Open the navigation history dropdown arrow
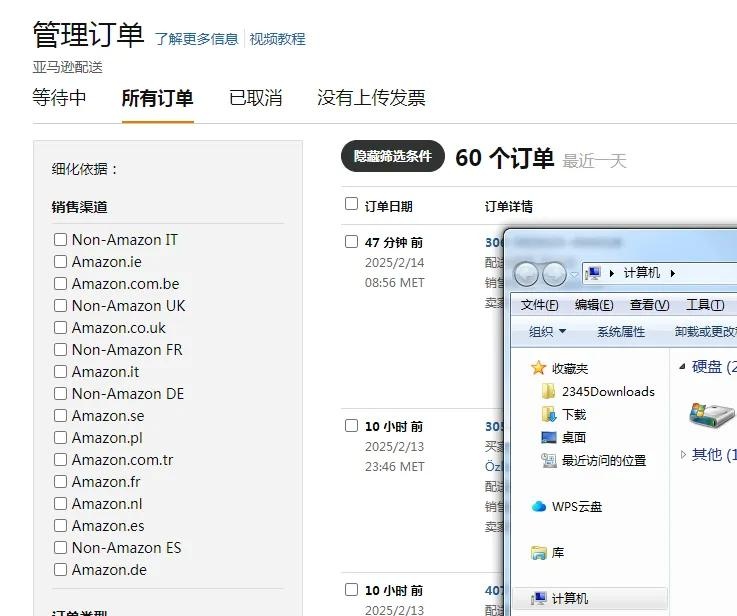 574,274
